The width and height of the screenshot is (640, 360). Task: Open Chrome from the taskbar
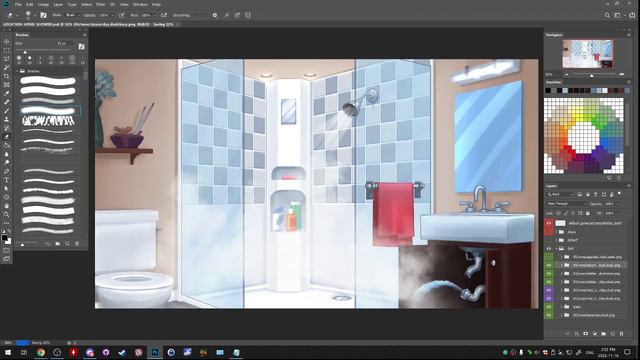point(41,352)
